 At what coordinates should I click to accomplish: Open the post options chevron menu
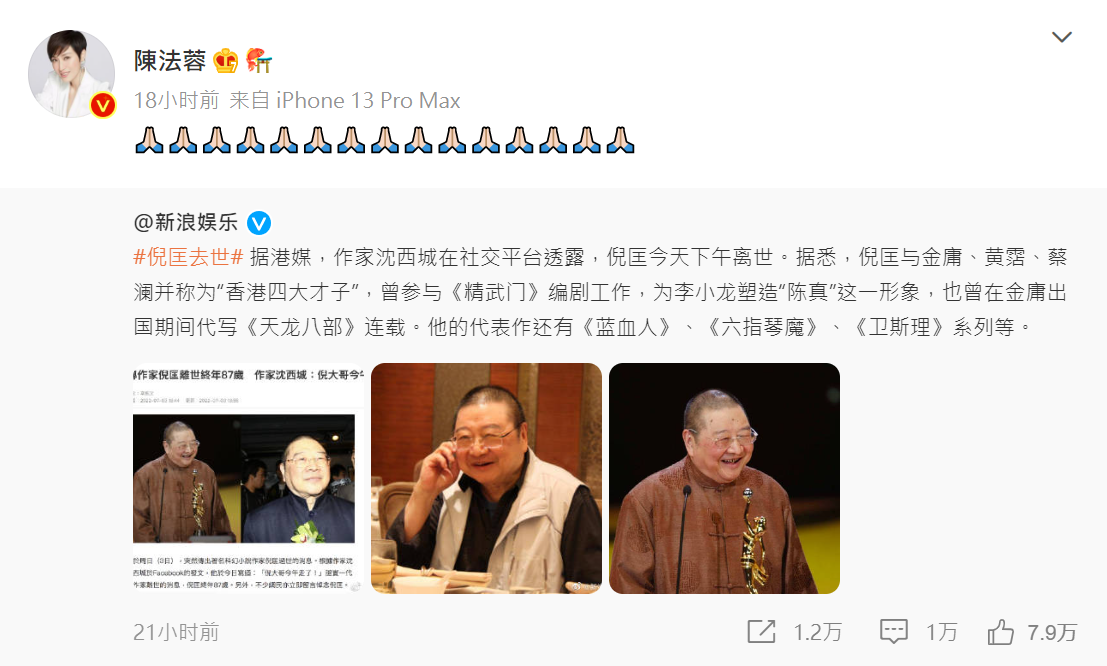click(x=1061, y=37)
